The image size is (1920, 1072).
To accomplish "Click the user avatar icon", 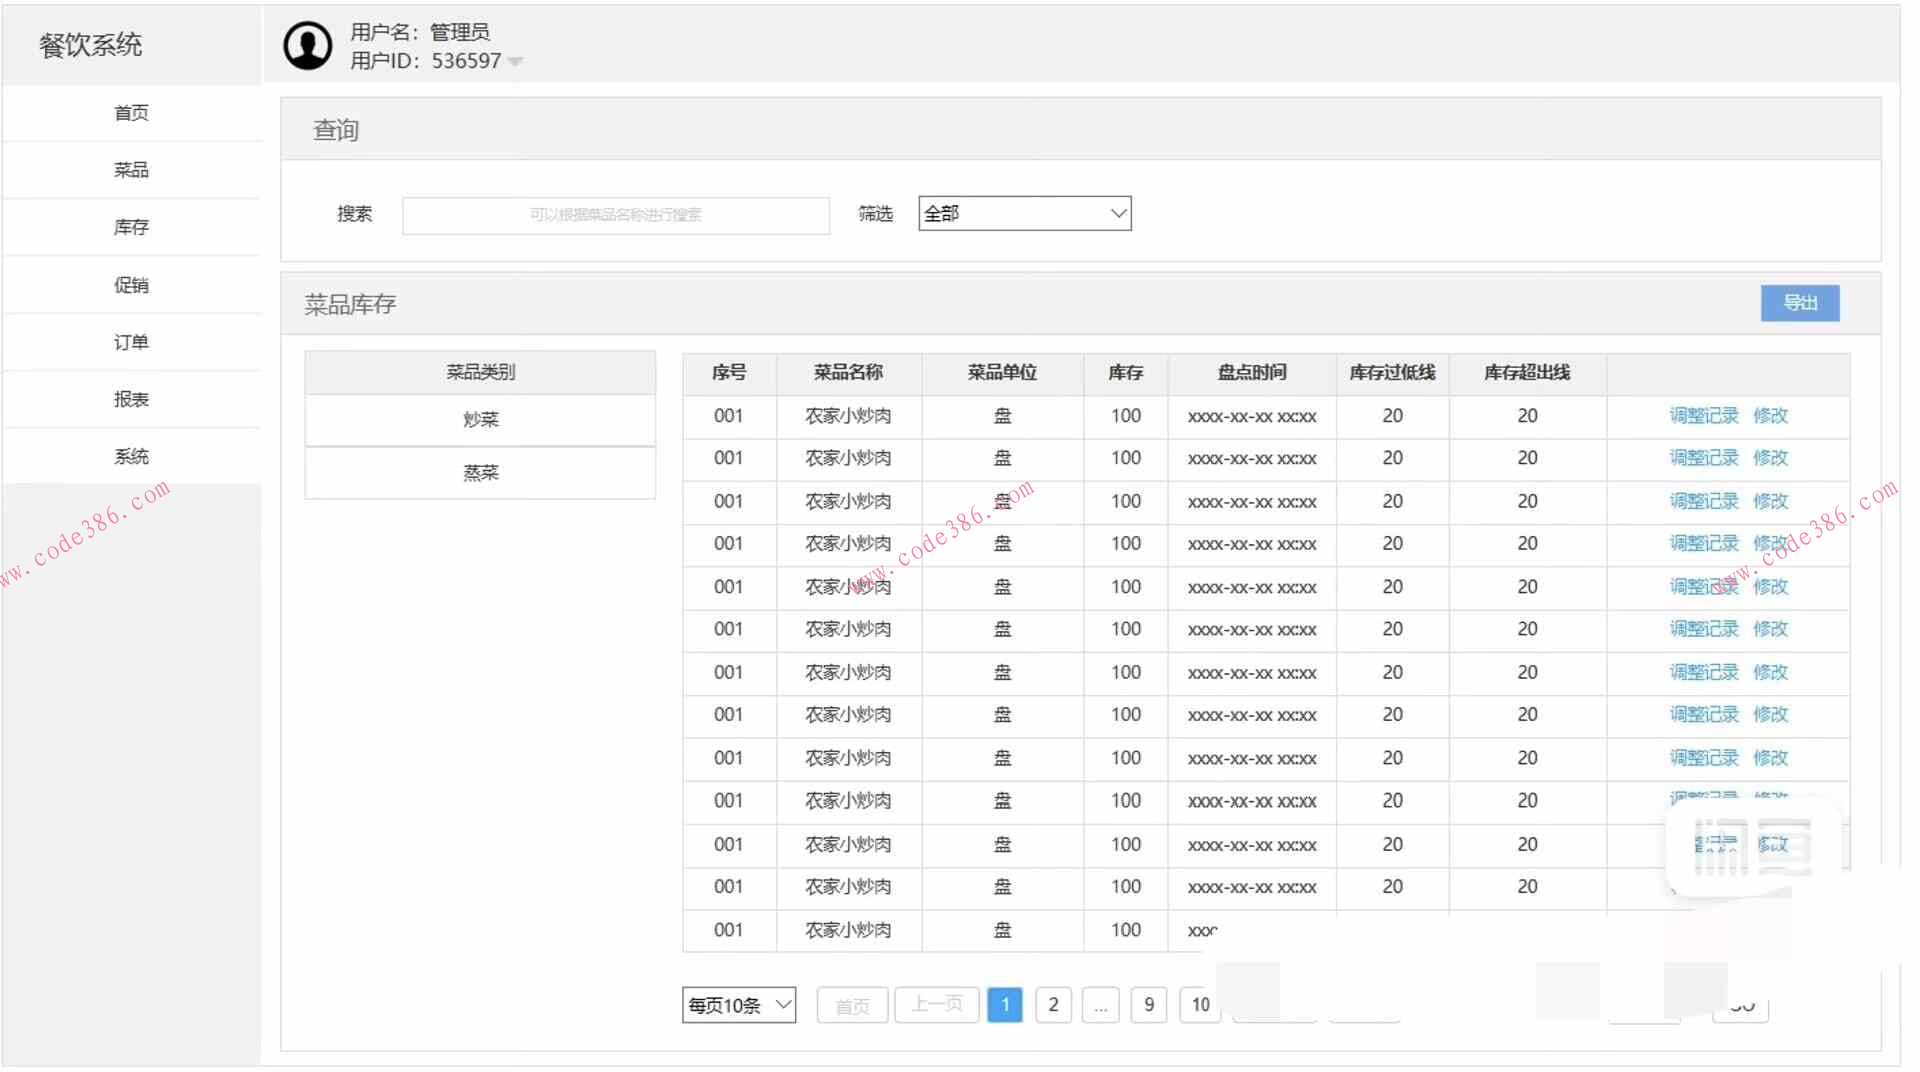I will point(307,45).
